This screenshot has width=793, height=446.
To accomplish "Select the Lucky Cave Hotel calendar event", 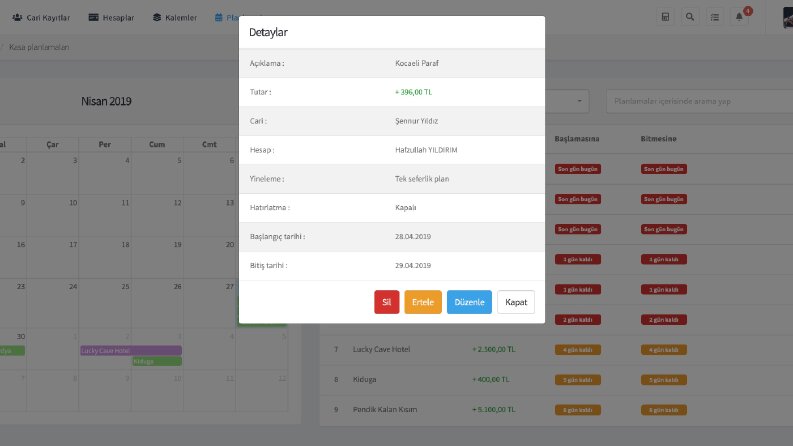I will (x=131, y=350).
